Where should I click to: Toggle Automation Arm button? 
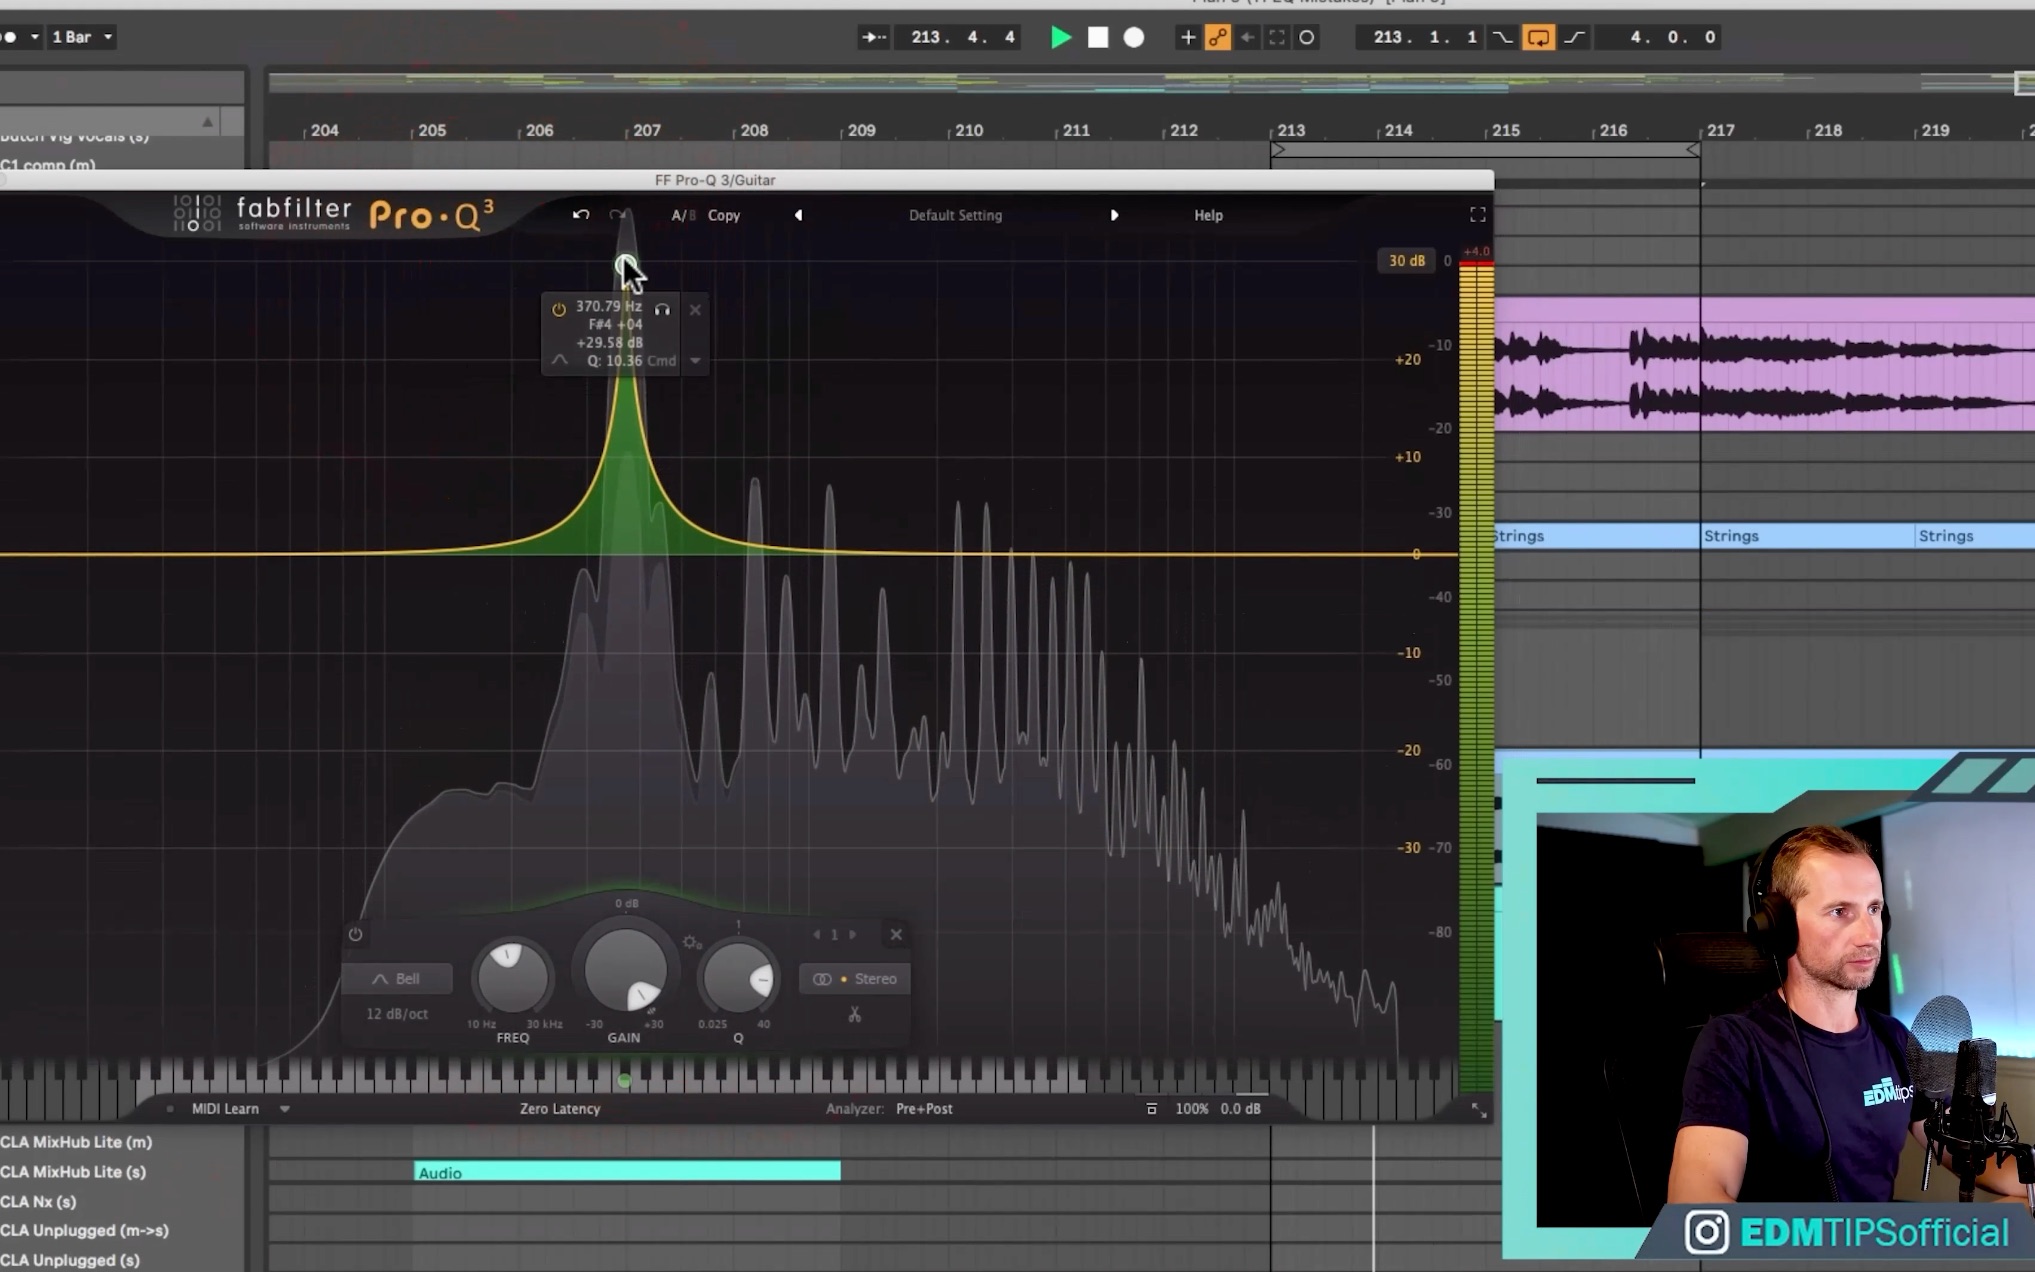1217,37
